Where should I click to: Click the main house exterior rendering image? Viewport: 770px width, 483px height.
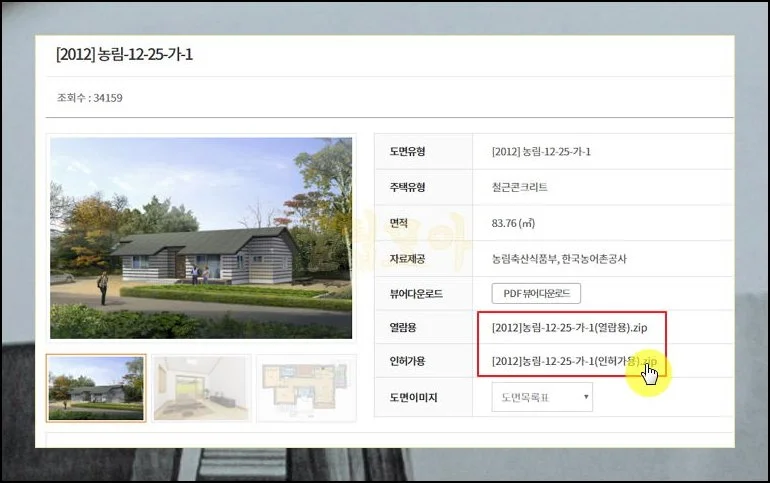[201, 238]
